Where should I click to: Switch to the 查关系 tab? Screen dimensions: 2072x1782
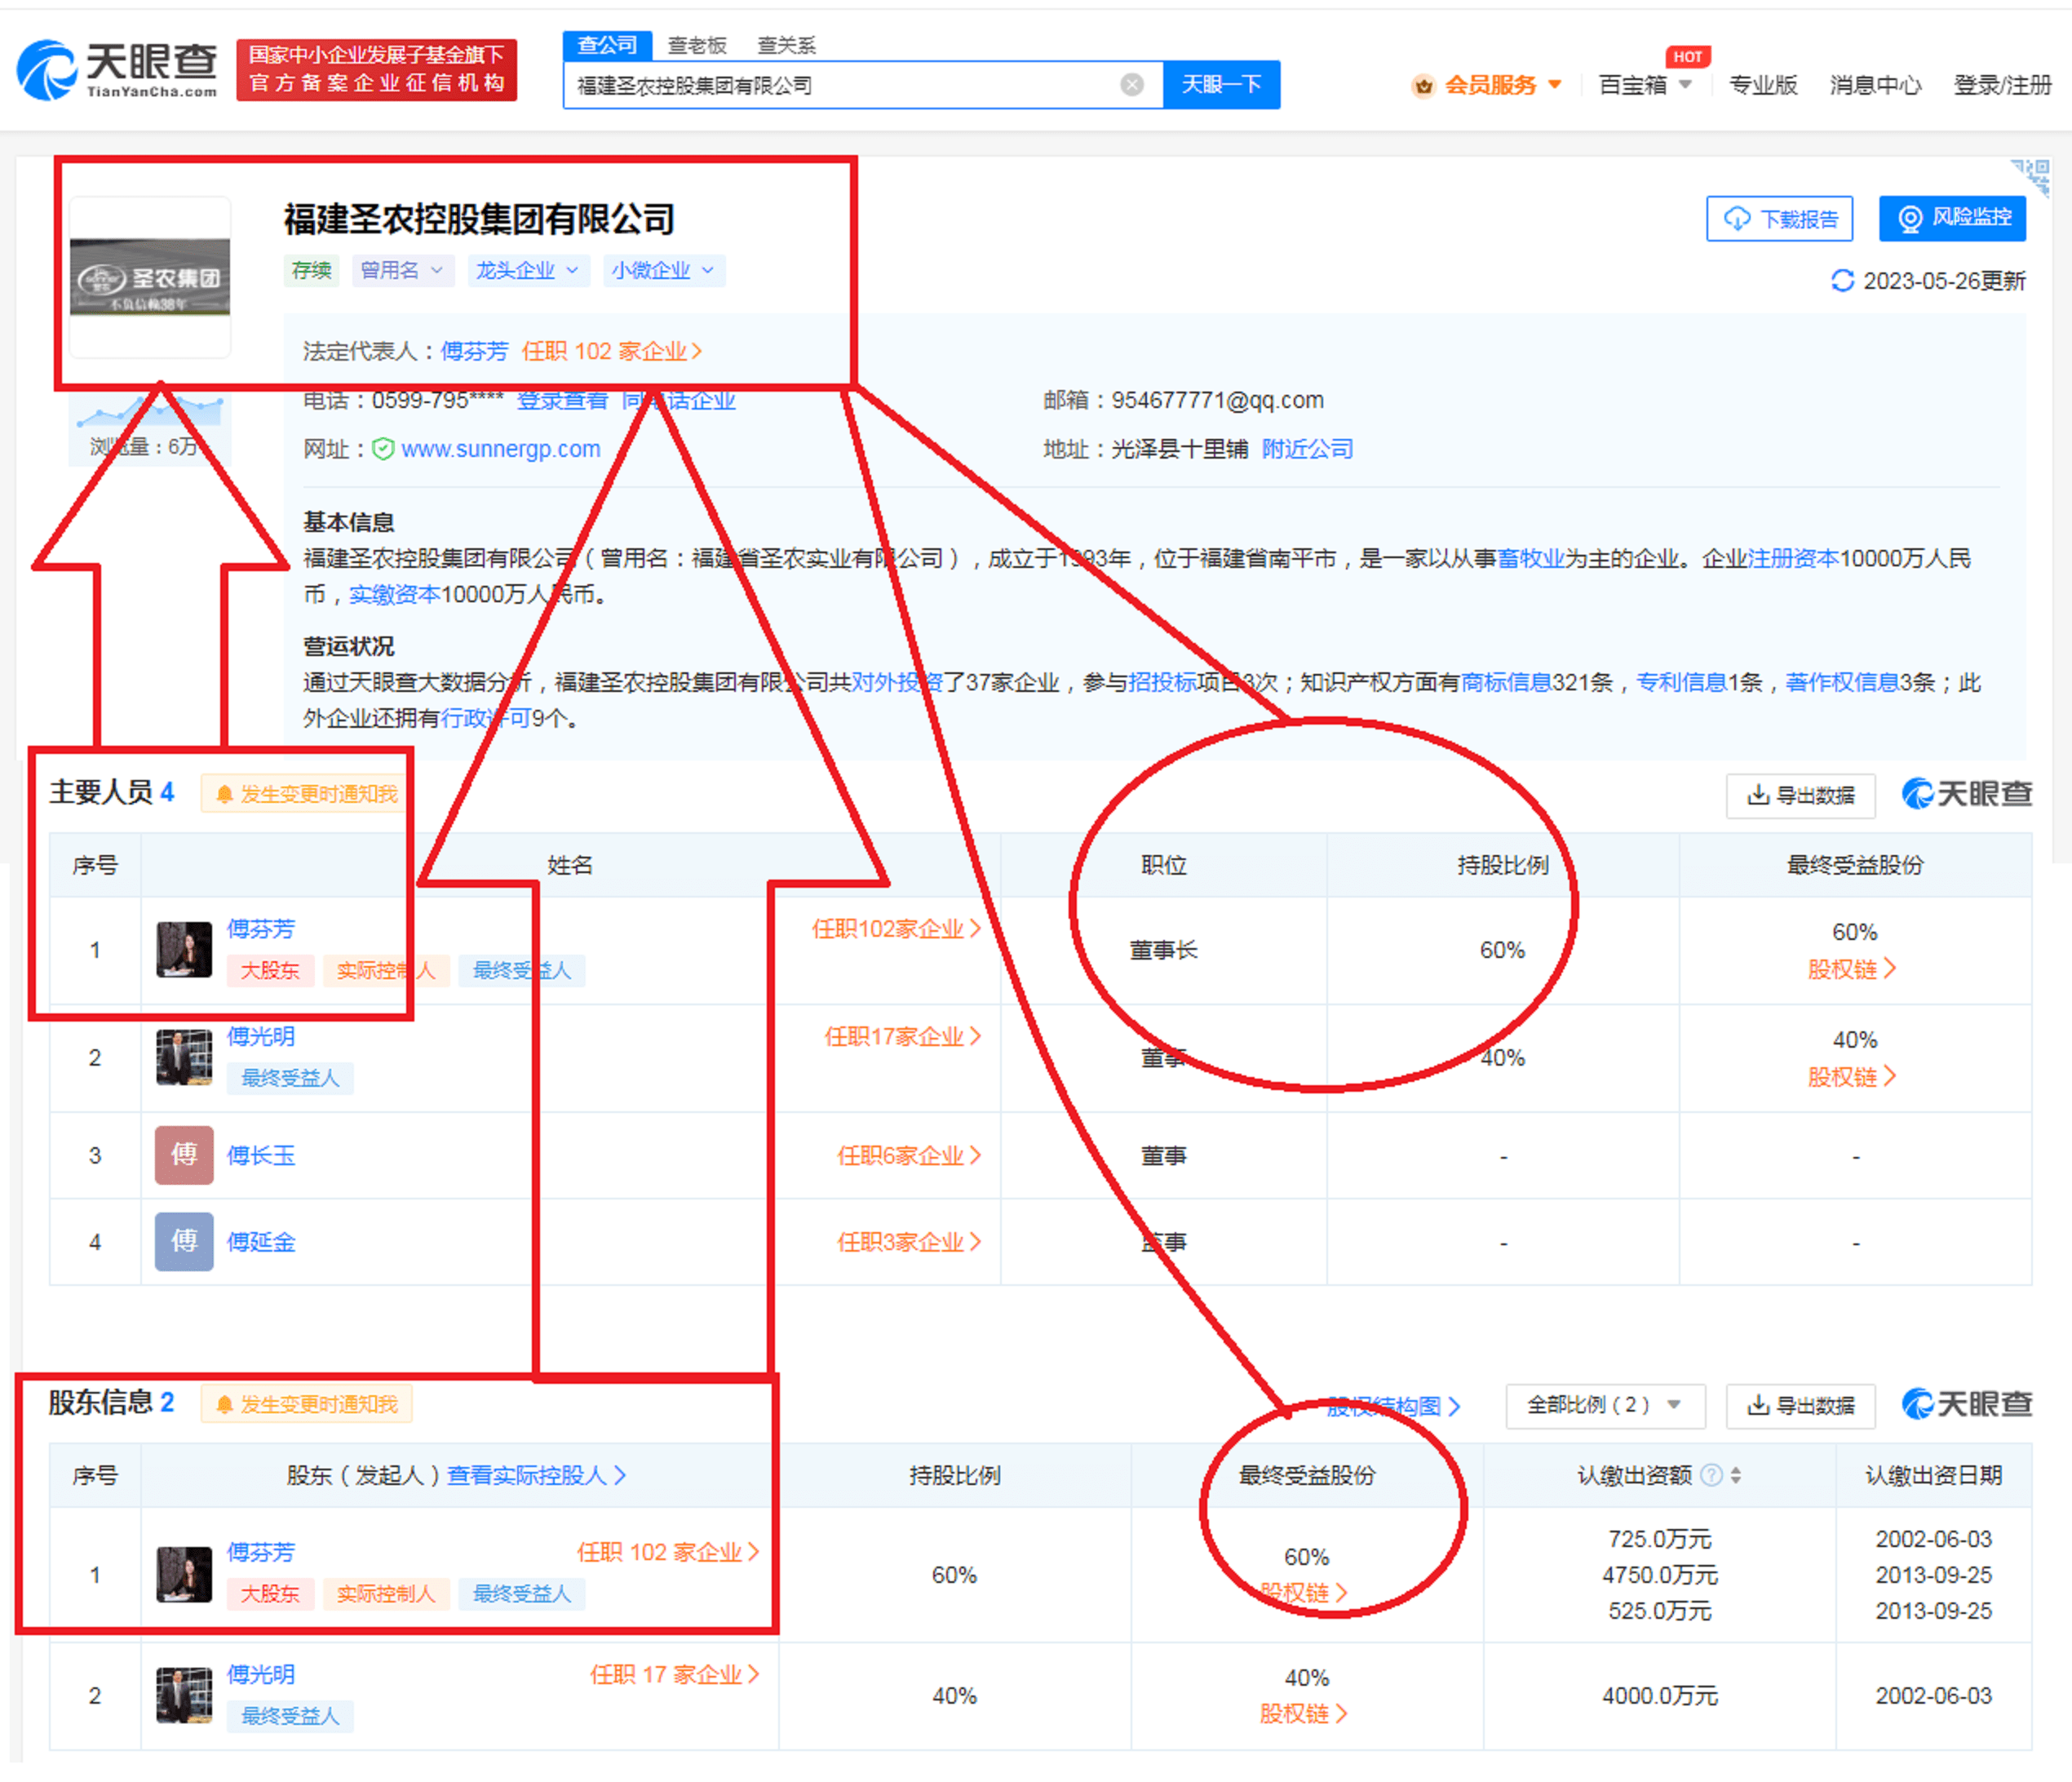786,45
